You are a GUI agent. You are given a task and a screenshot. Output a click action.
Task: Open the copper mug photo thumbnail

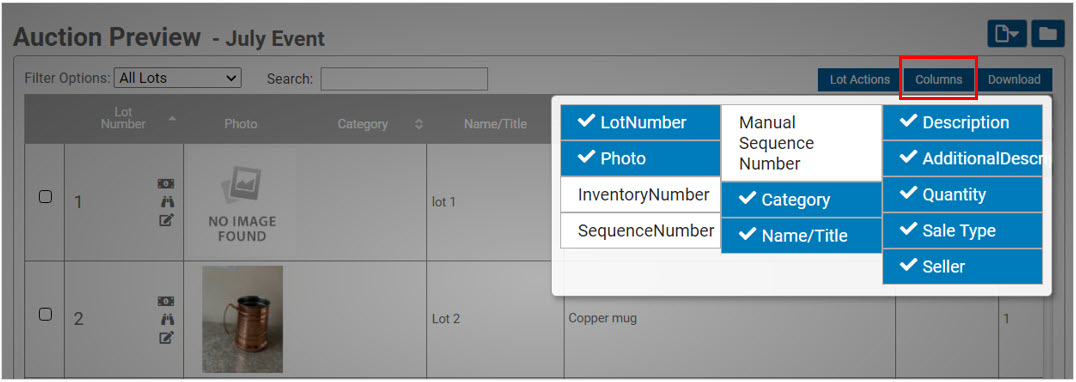coord(242,319)
